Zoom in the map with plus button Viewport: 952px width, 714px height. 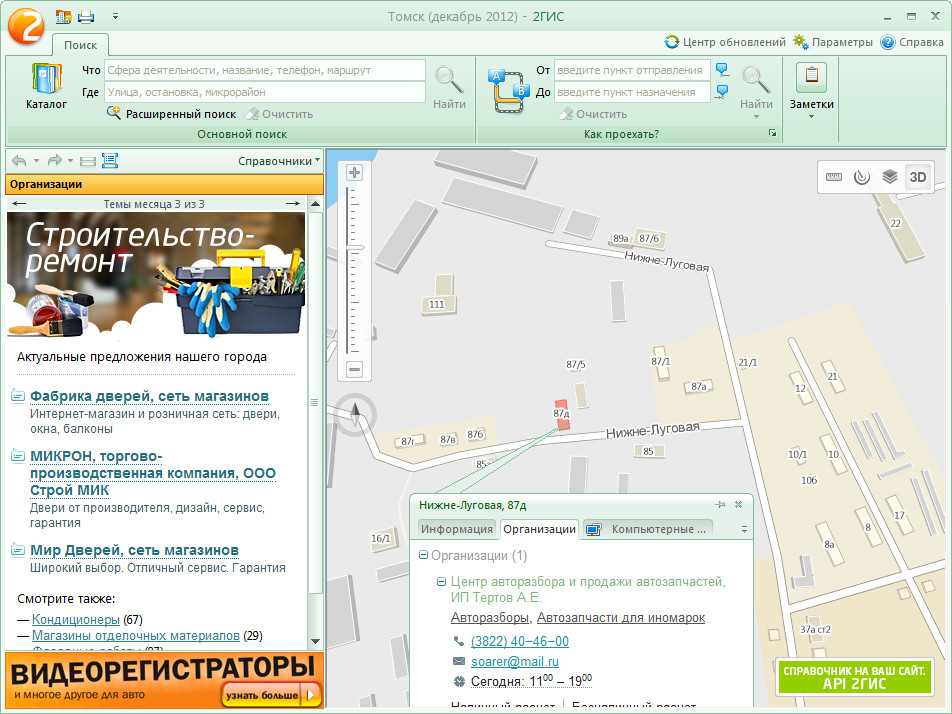tap(355, 172)
